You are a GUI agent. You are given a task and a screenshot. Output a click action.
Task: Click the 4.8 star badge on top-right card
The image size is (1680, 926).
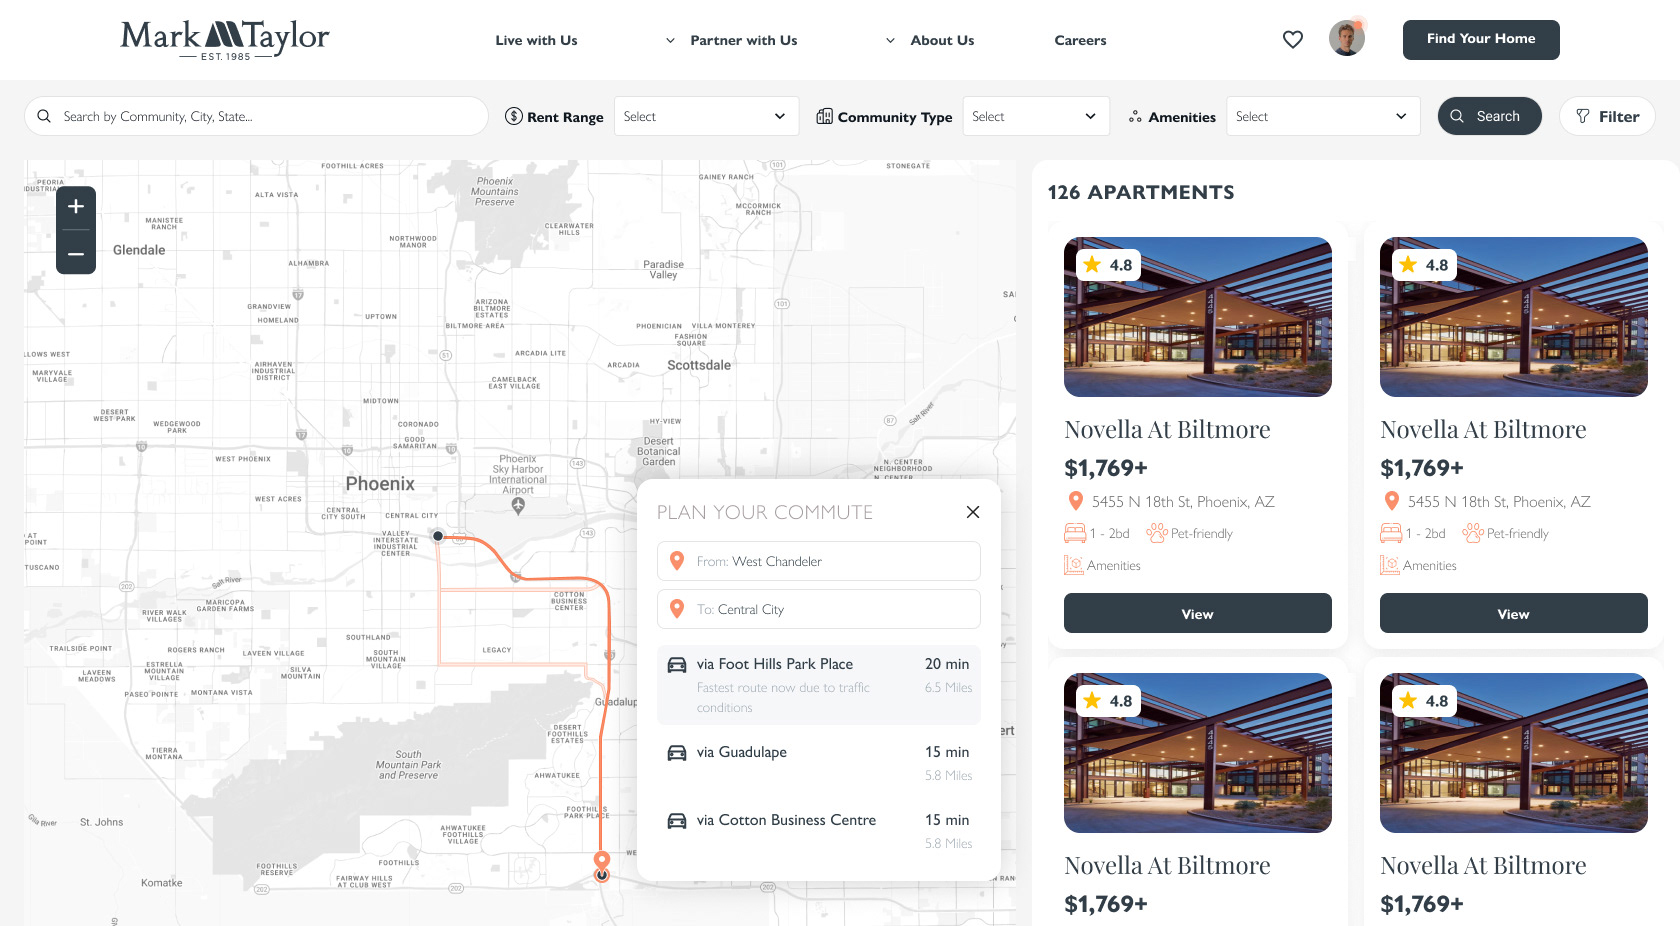(x=1424, y=265)
